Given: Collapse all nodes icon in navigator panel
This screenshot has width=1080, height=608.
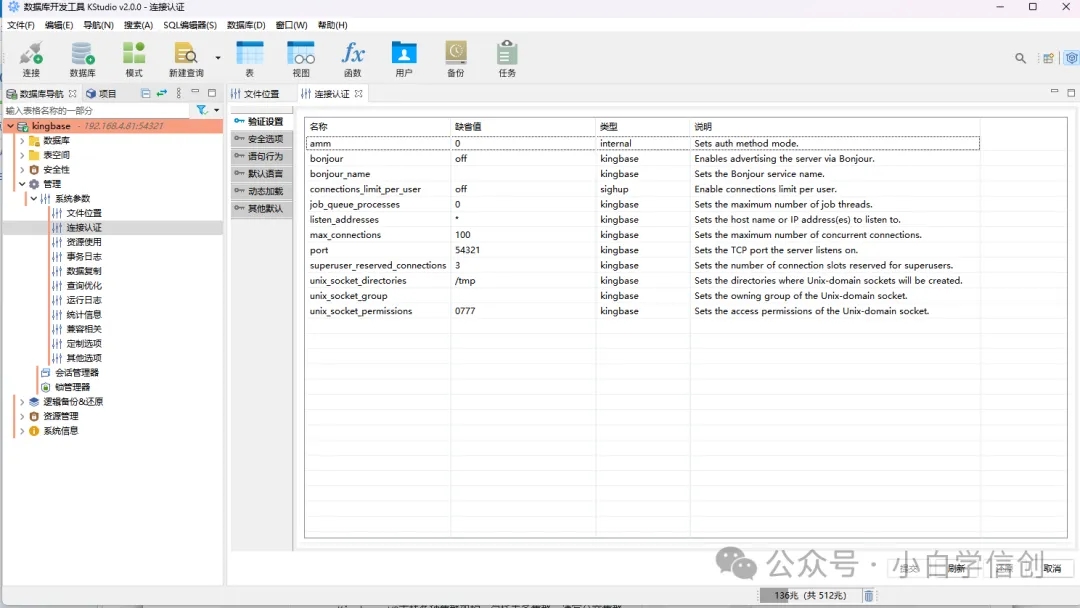Looking at the screenshot, I should click(x=145, y=93).
